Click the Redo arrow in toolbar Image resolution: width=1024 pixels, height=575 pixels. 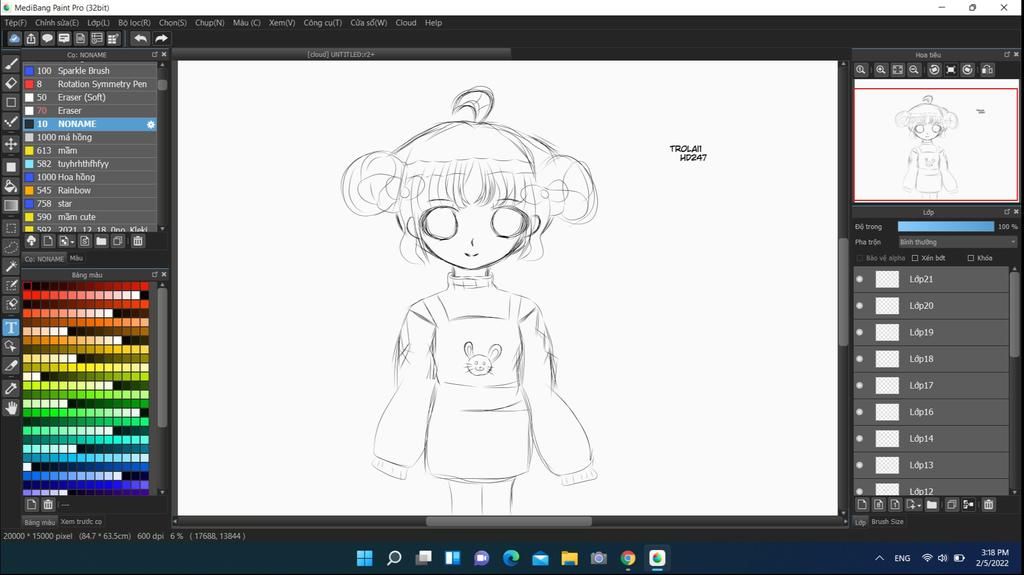click(161, 39)
